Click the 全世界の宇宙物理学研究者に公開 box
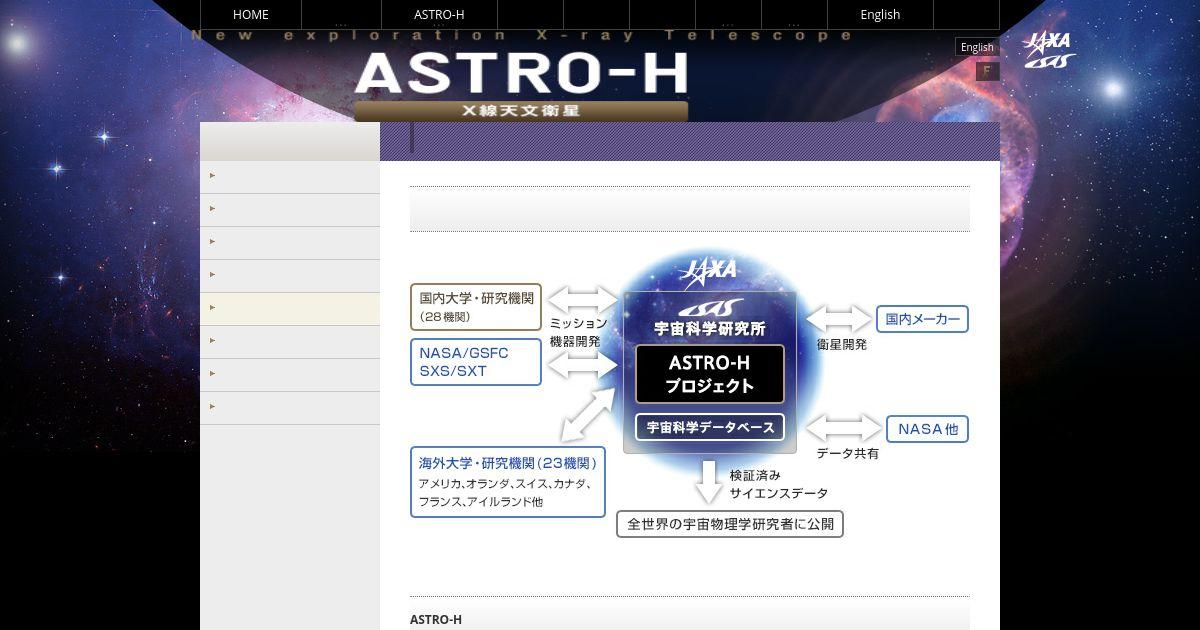The width and height of the screenshot is (1200, 630). (x=730, y=523)
